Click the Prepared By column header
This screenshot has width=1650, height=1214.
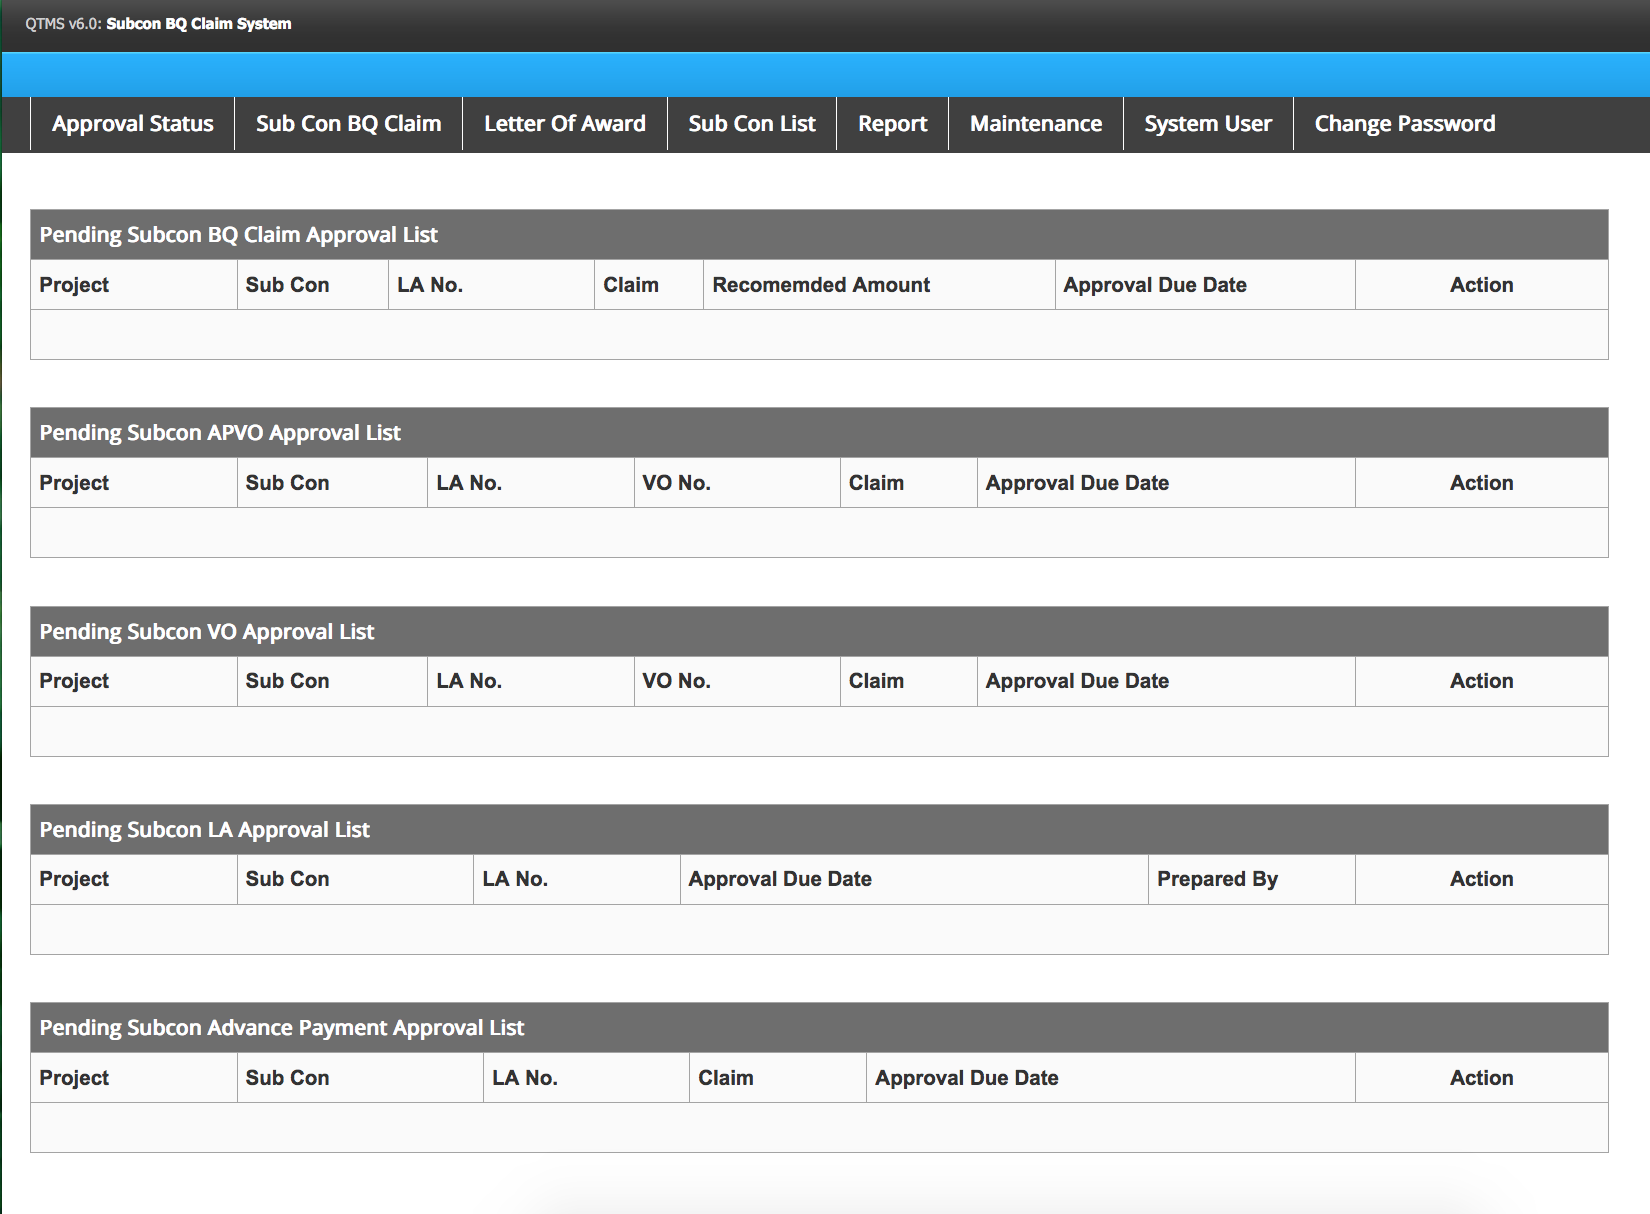tap(1217, 879)
